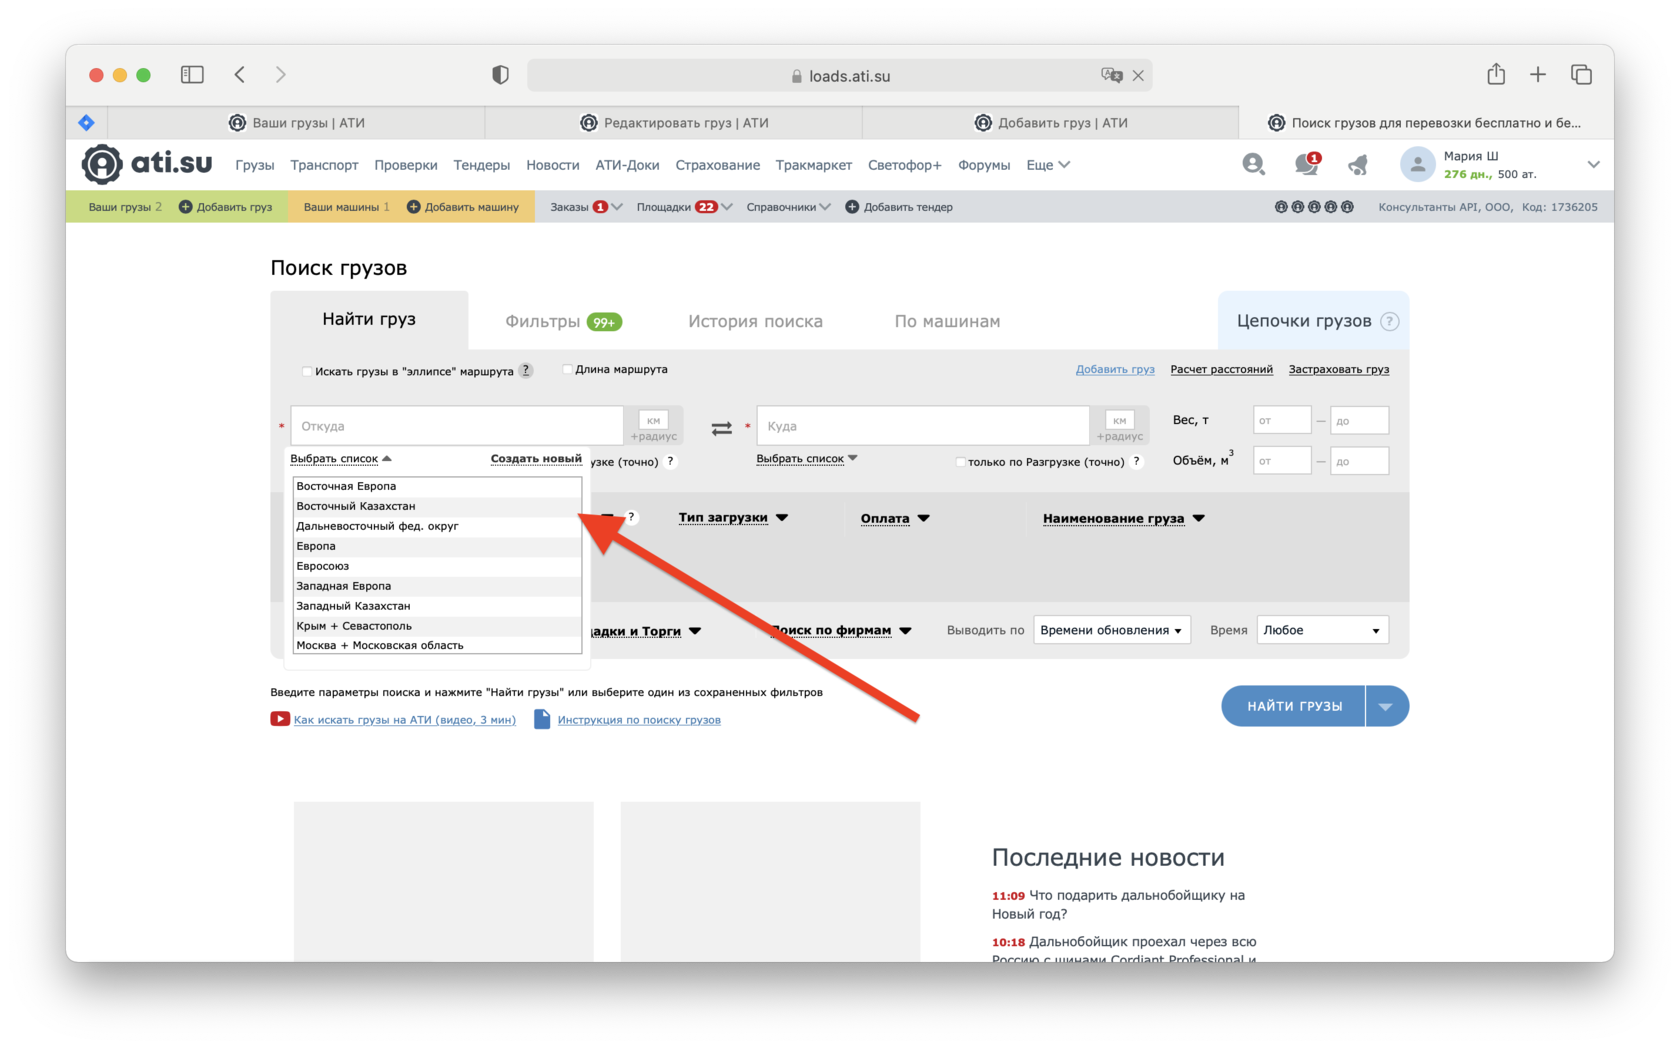Open help for только по Разгрузке
This screenshot has height=1049, width=1680.
click(x=1136, y=461)
